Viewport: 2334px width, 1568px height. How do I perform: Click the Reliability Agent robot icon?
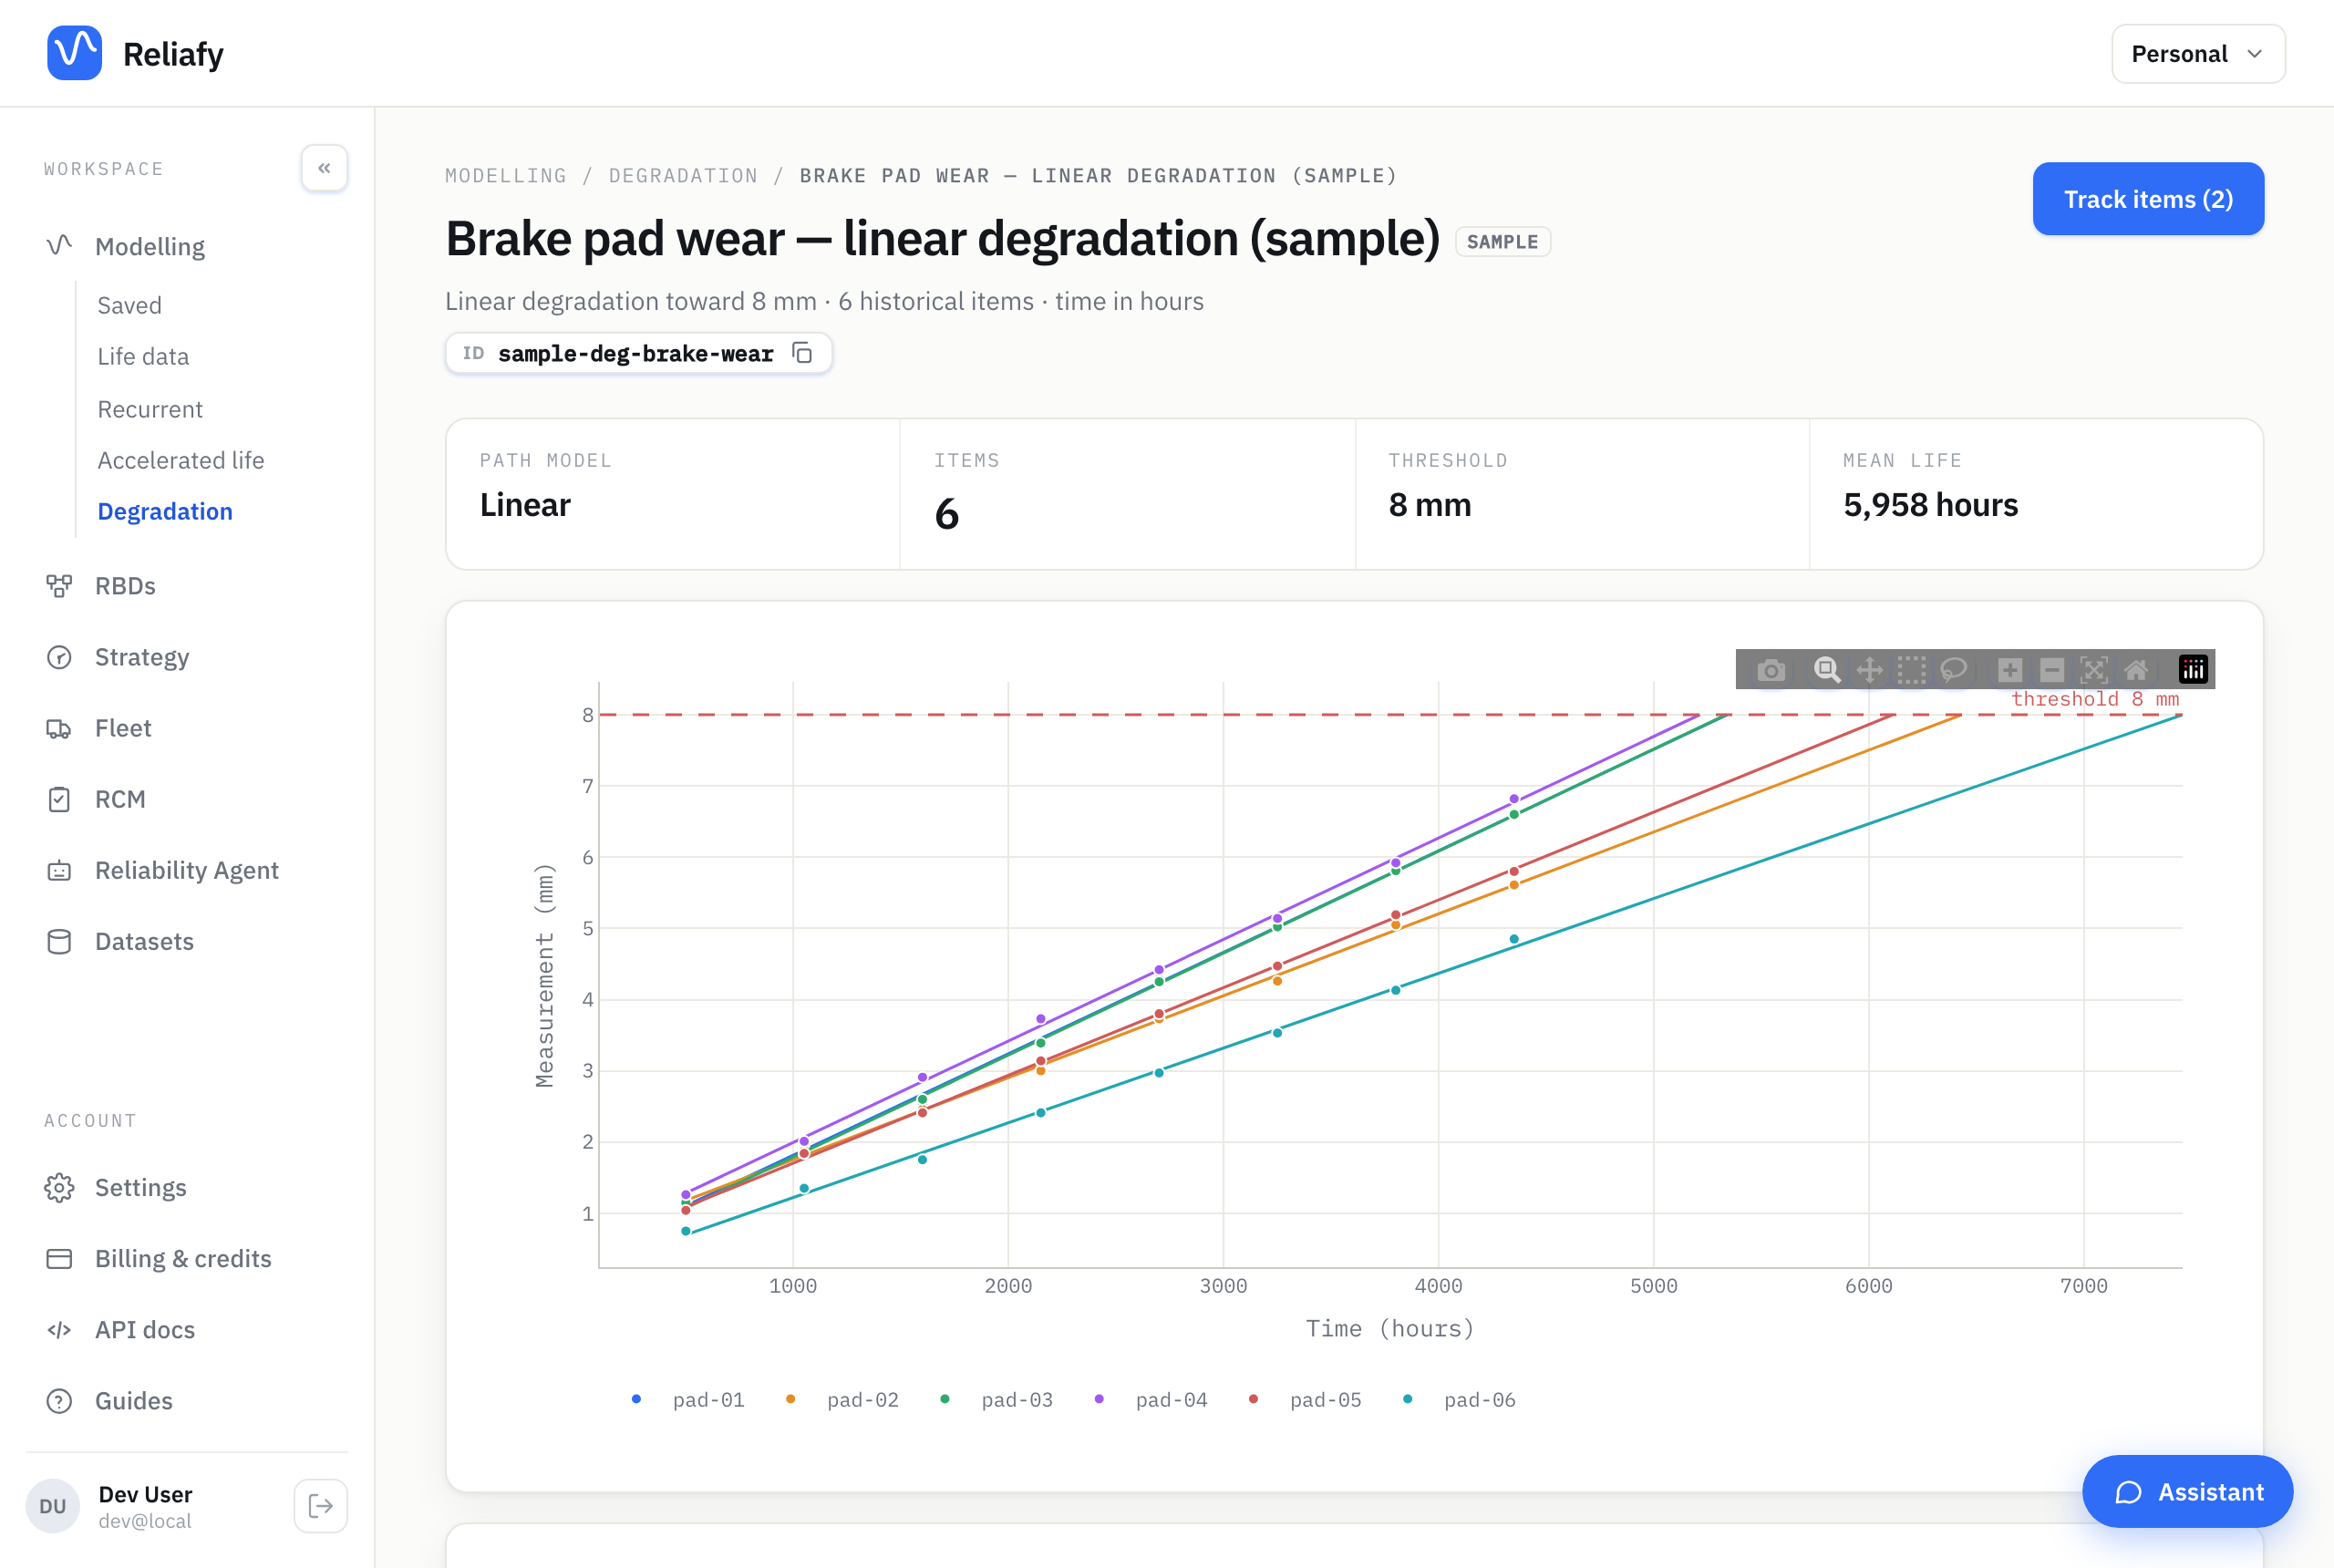click(x=59, y=870)
